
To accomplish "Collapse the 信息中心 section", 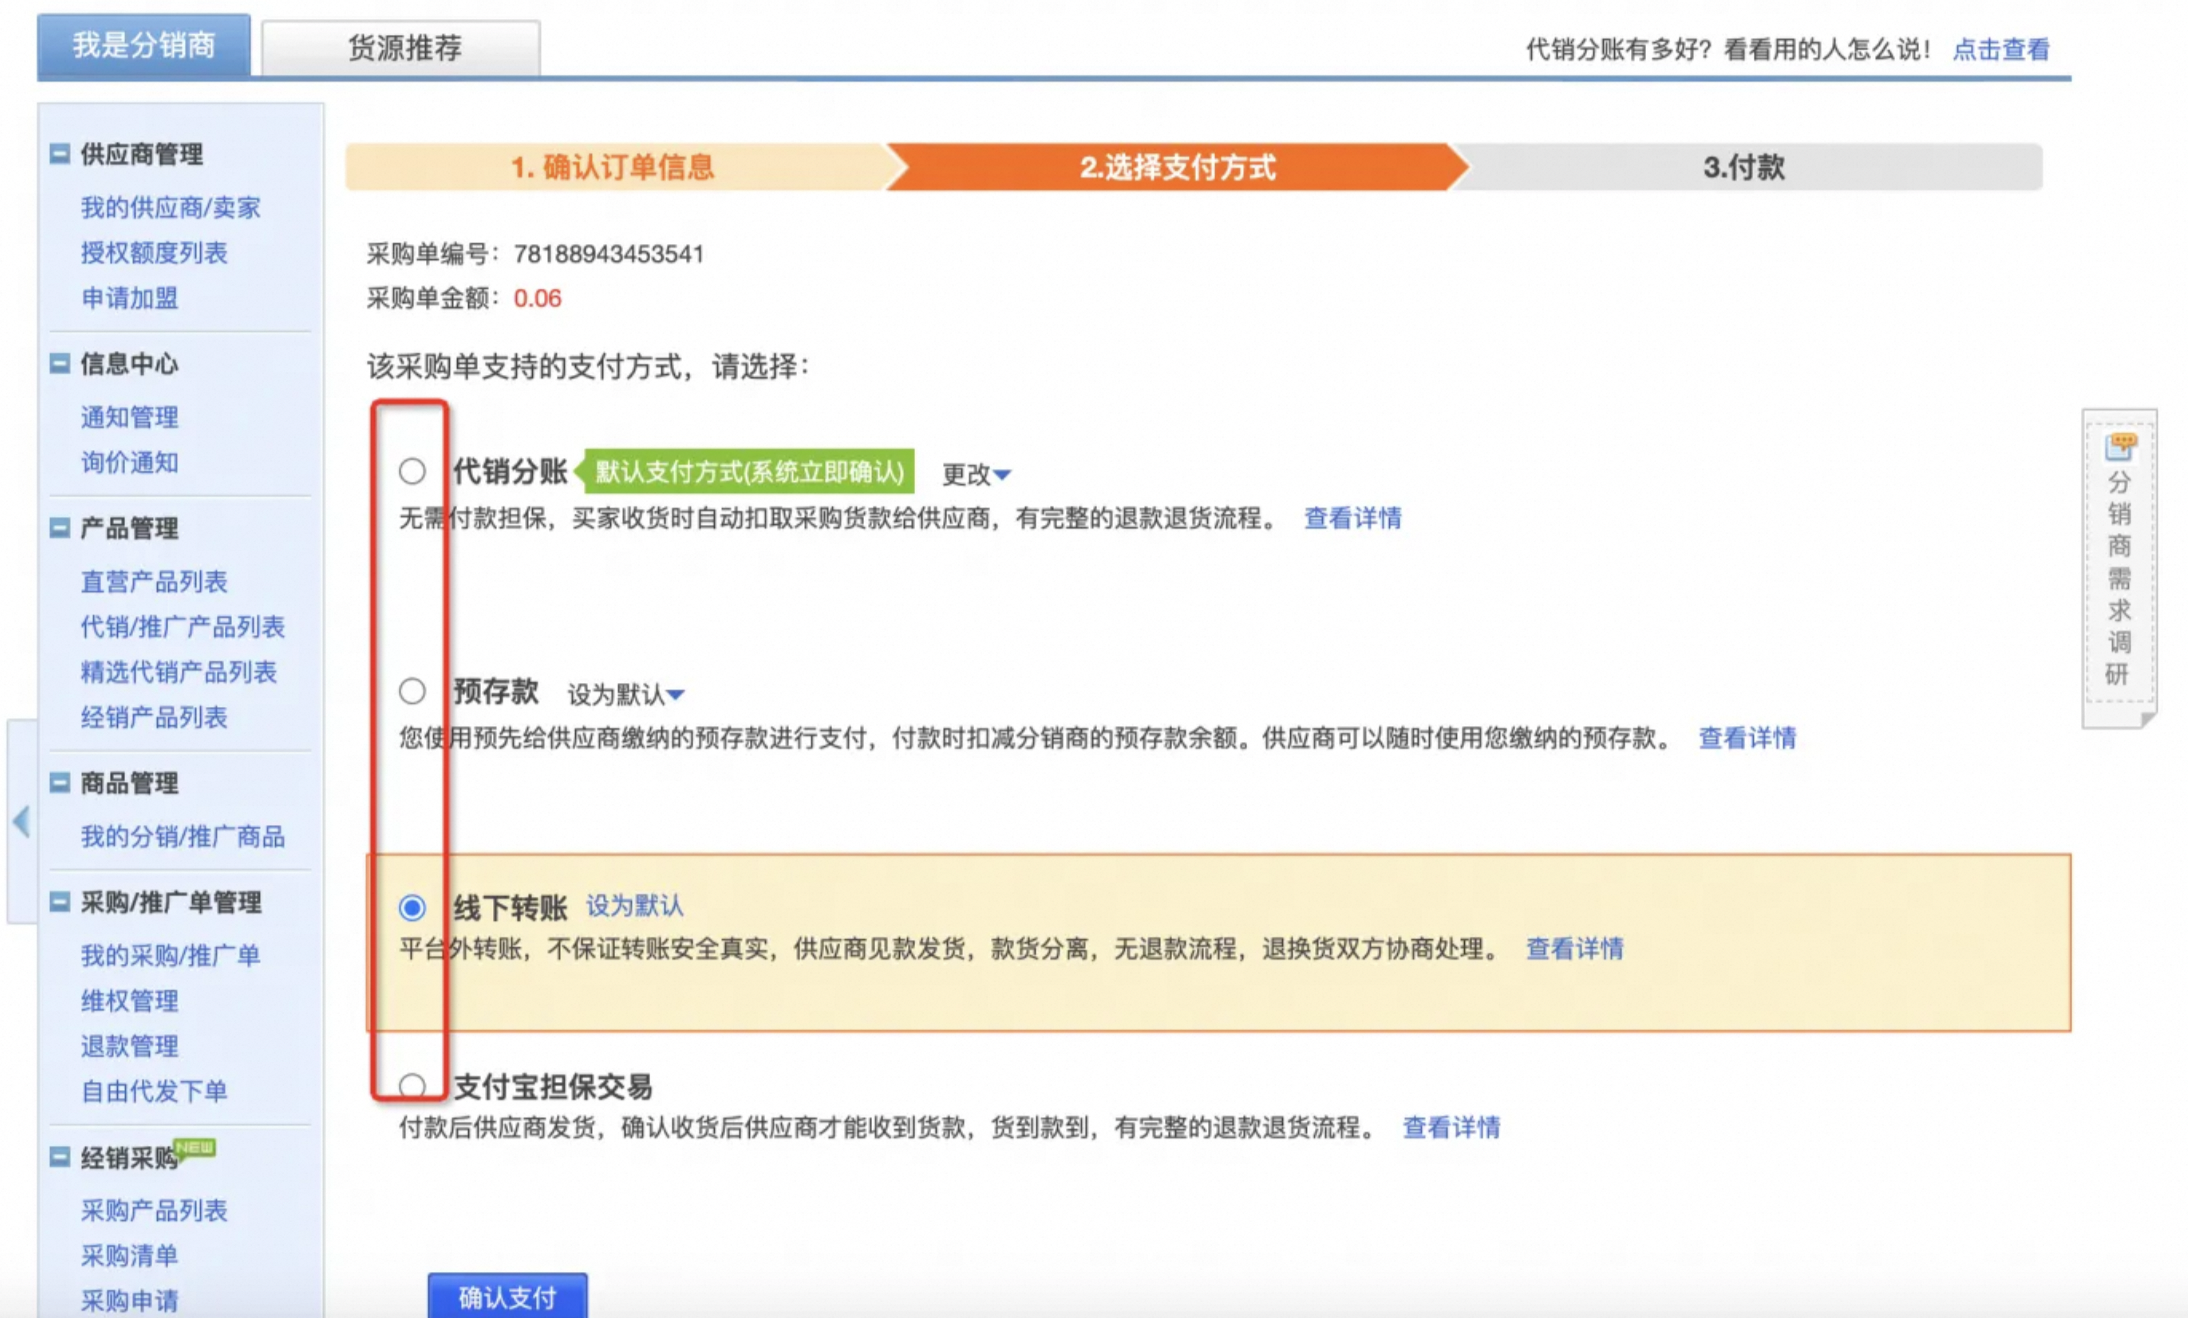I will click(60, 364).
